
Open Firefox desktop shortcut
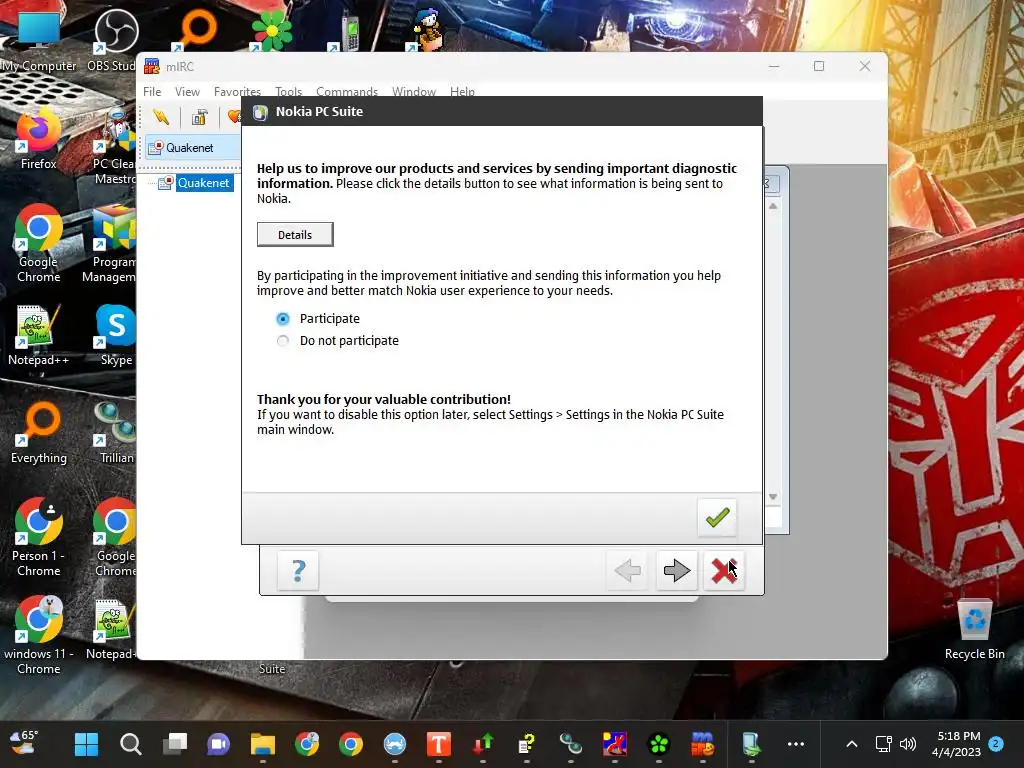pos(39,140)
